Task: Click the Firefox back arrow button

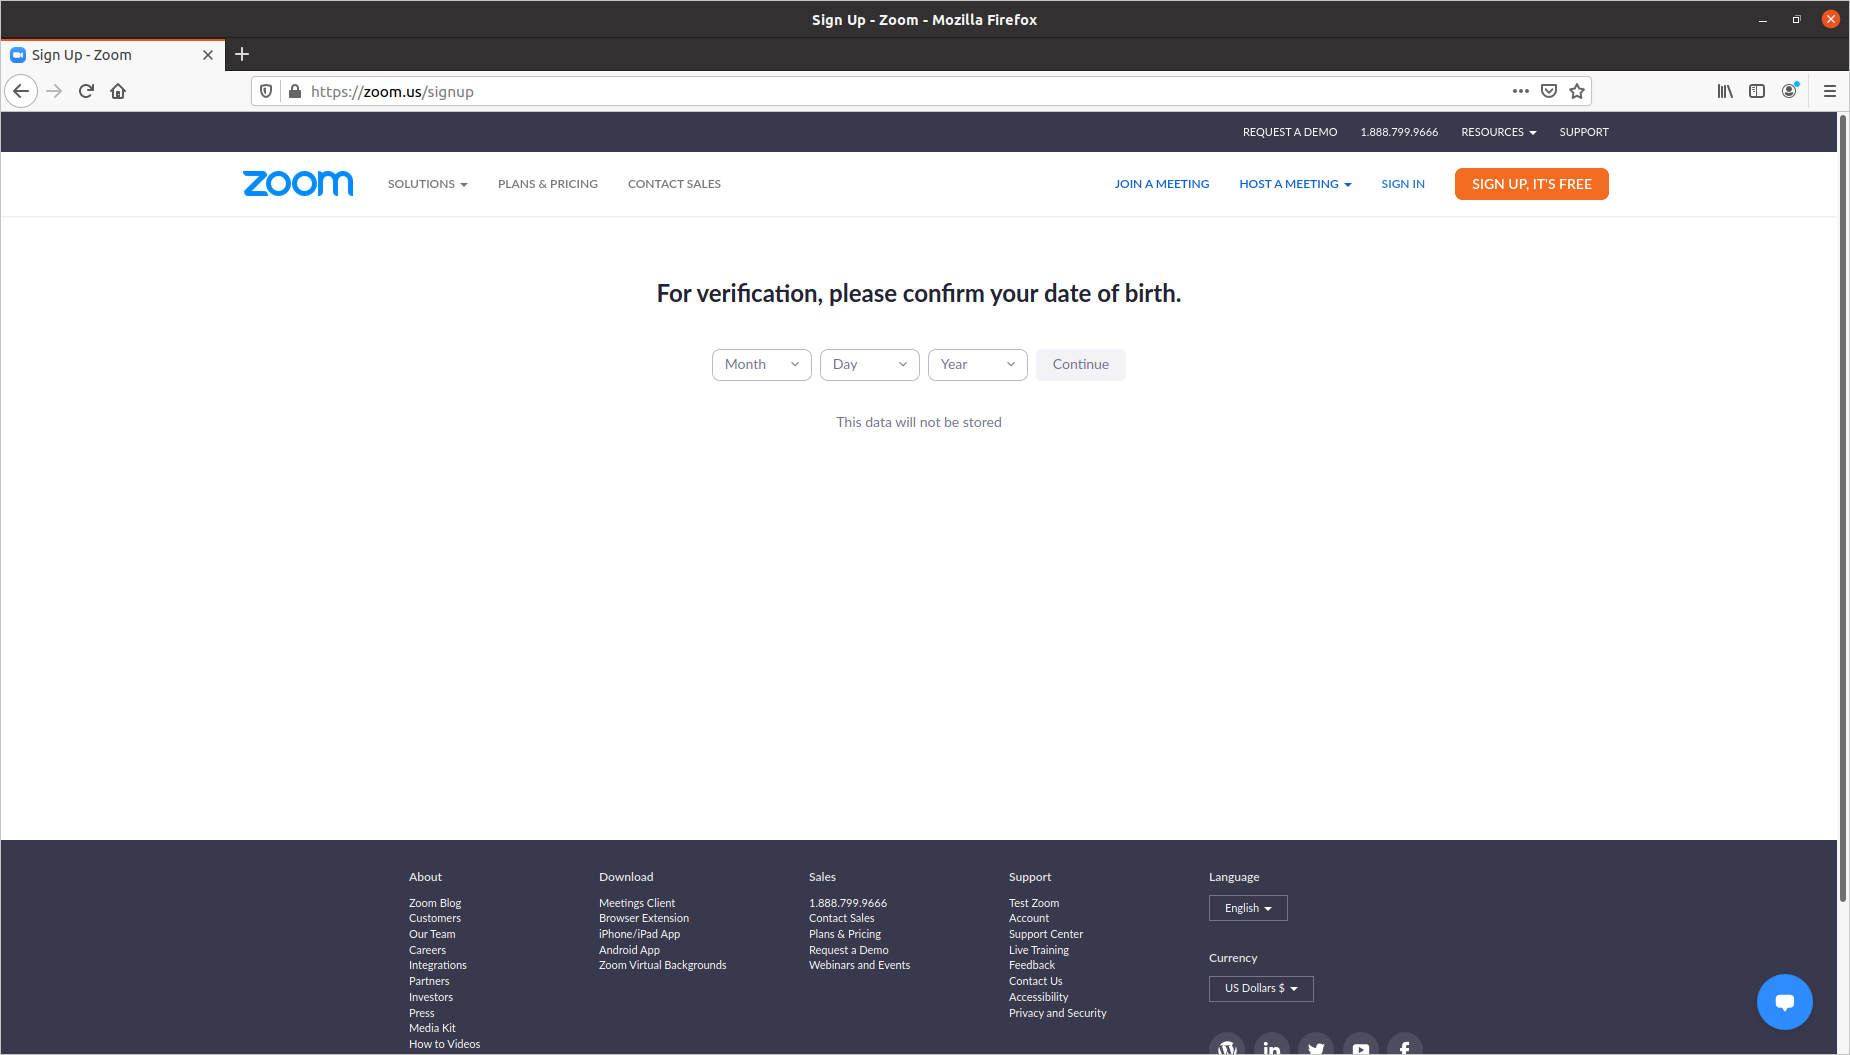Action: (x=21, y=91)
